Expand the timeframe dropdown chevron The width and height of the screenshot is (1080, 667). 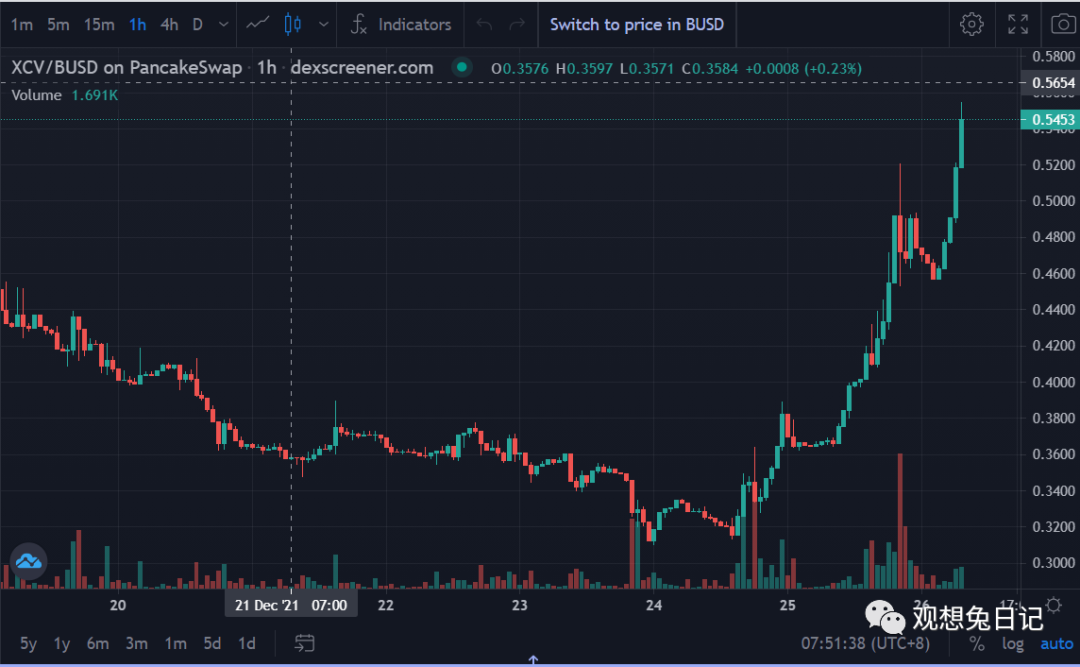point(223,25)
